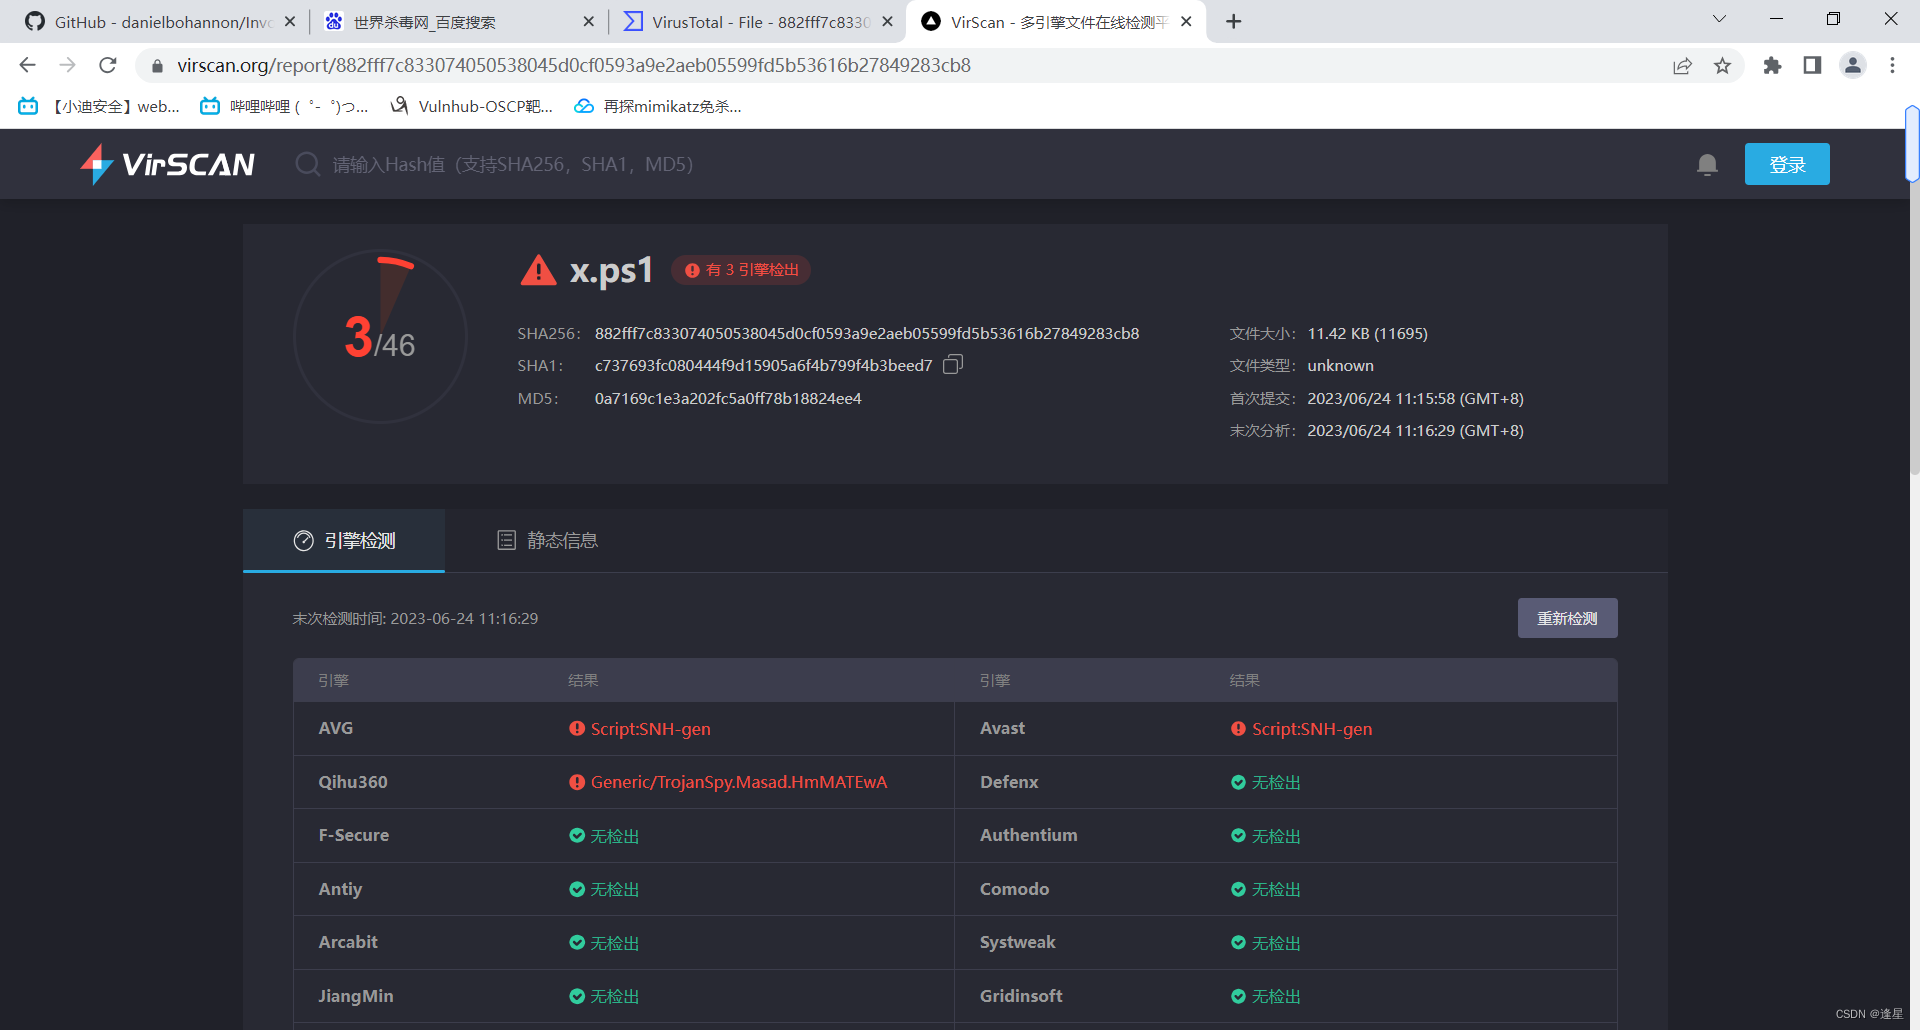
Task: Switch to the VirusTotal File tab
Action: click(758, 21)
